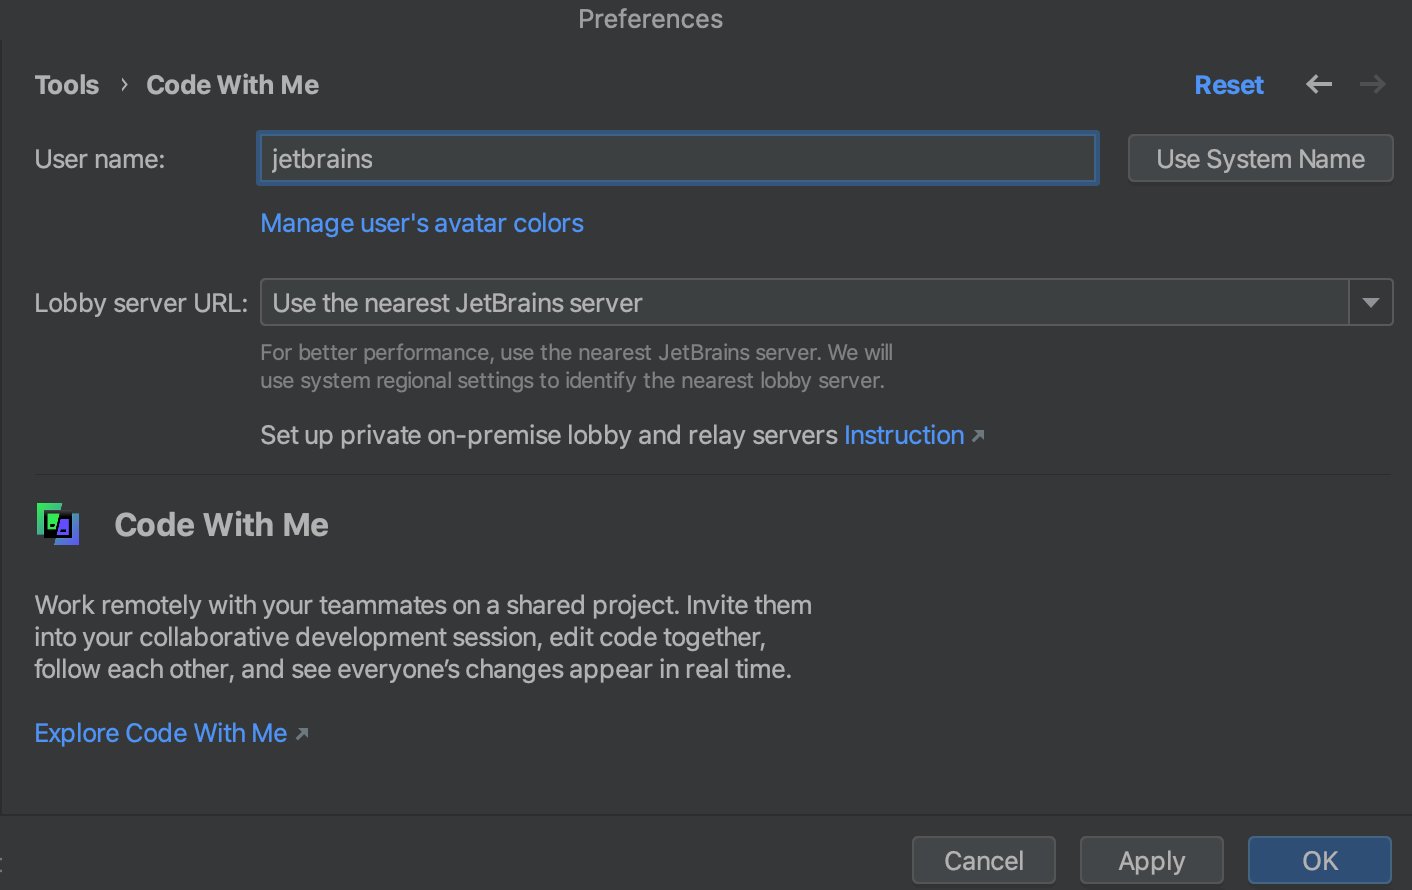Open Manage user's avatar colors
Viewport: 1412px width, 890px height.
pos(422,223)
